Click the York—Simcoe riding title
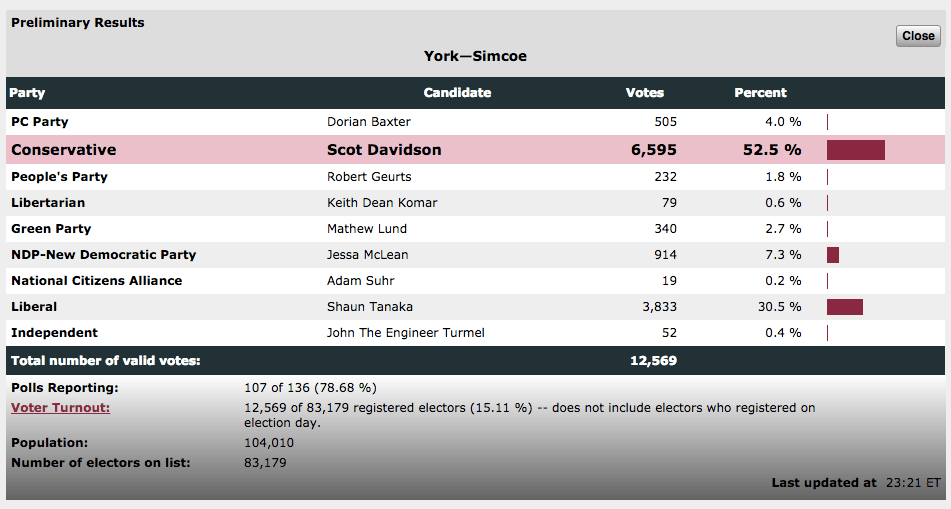The width and height of the screenshot is (951, 509). click(x=476, y=56)
